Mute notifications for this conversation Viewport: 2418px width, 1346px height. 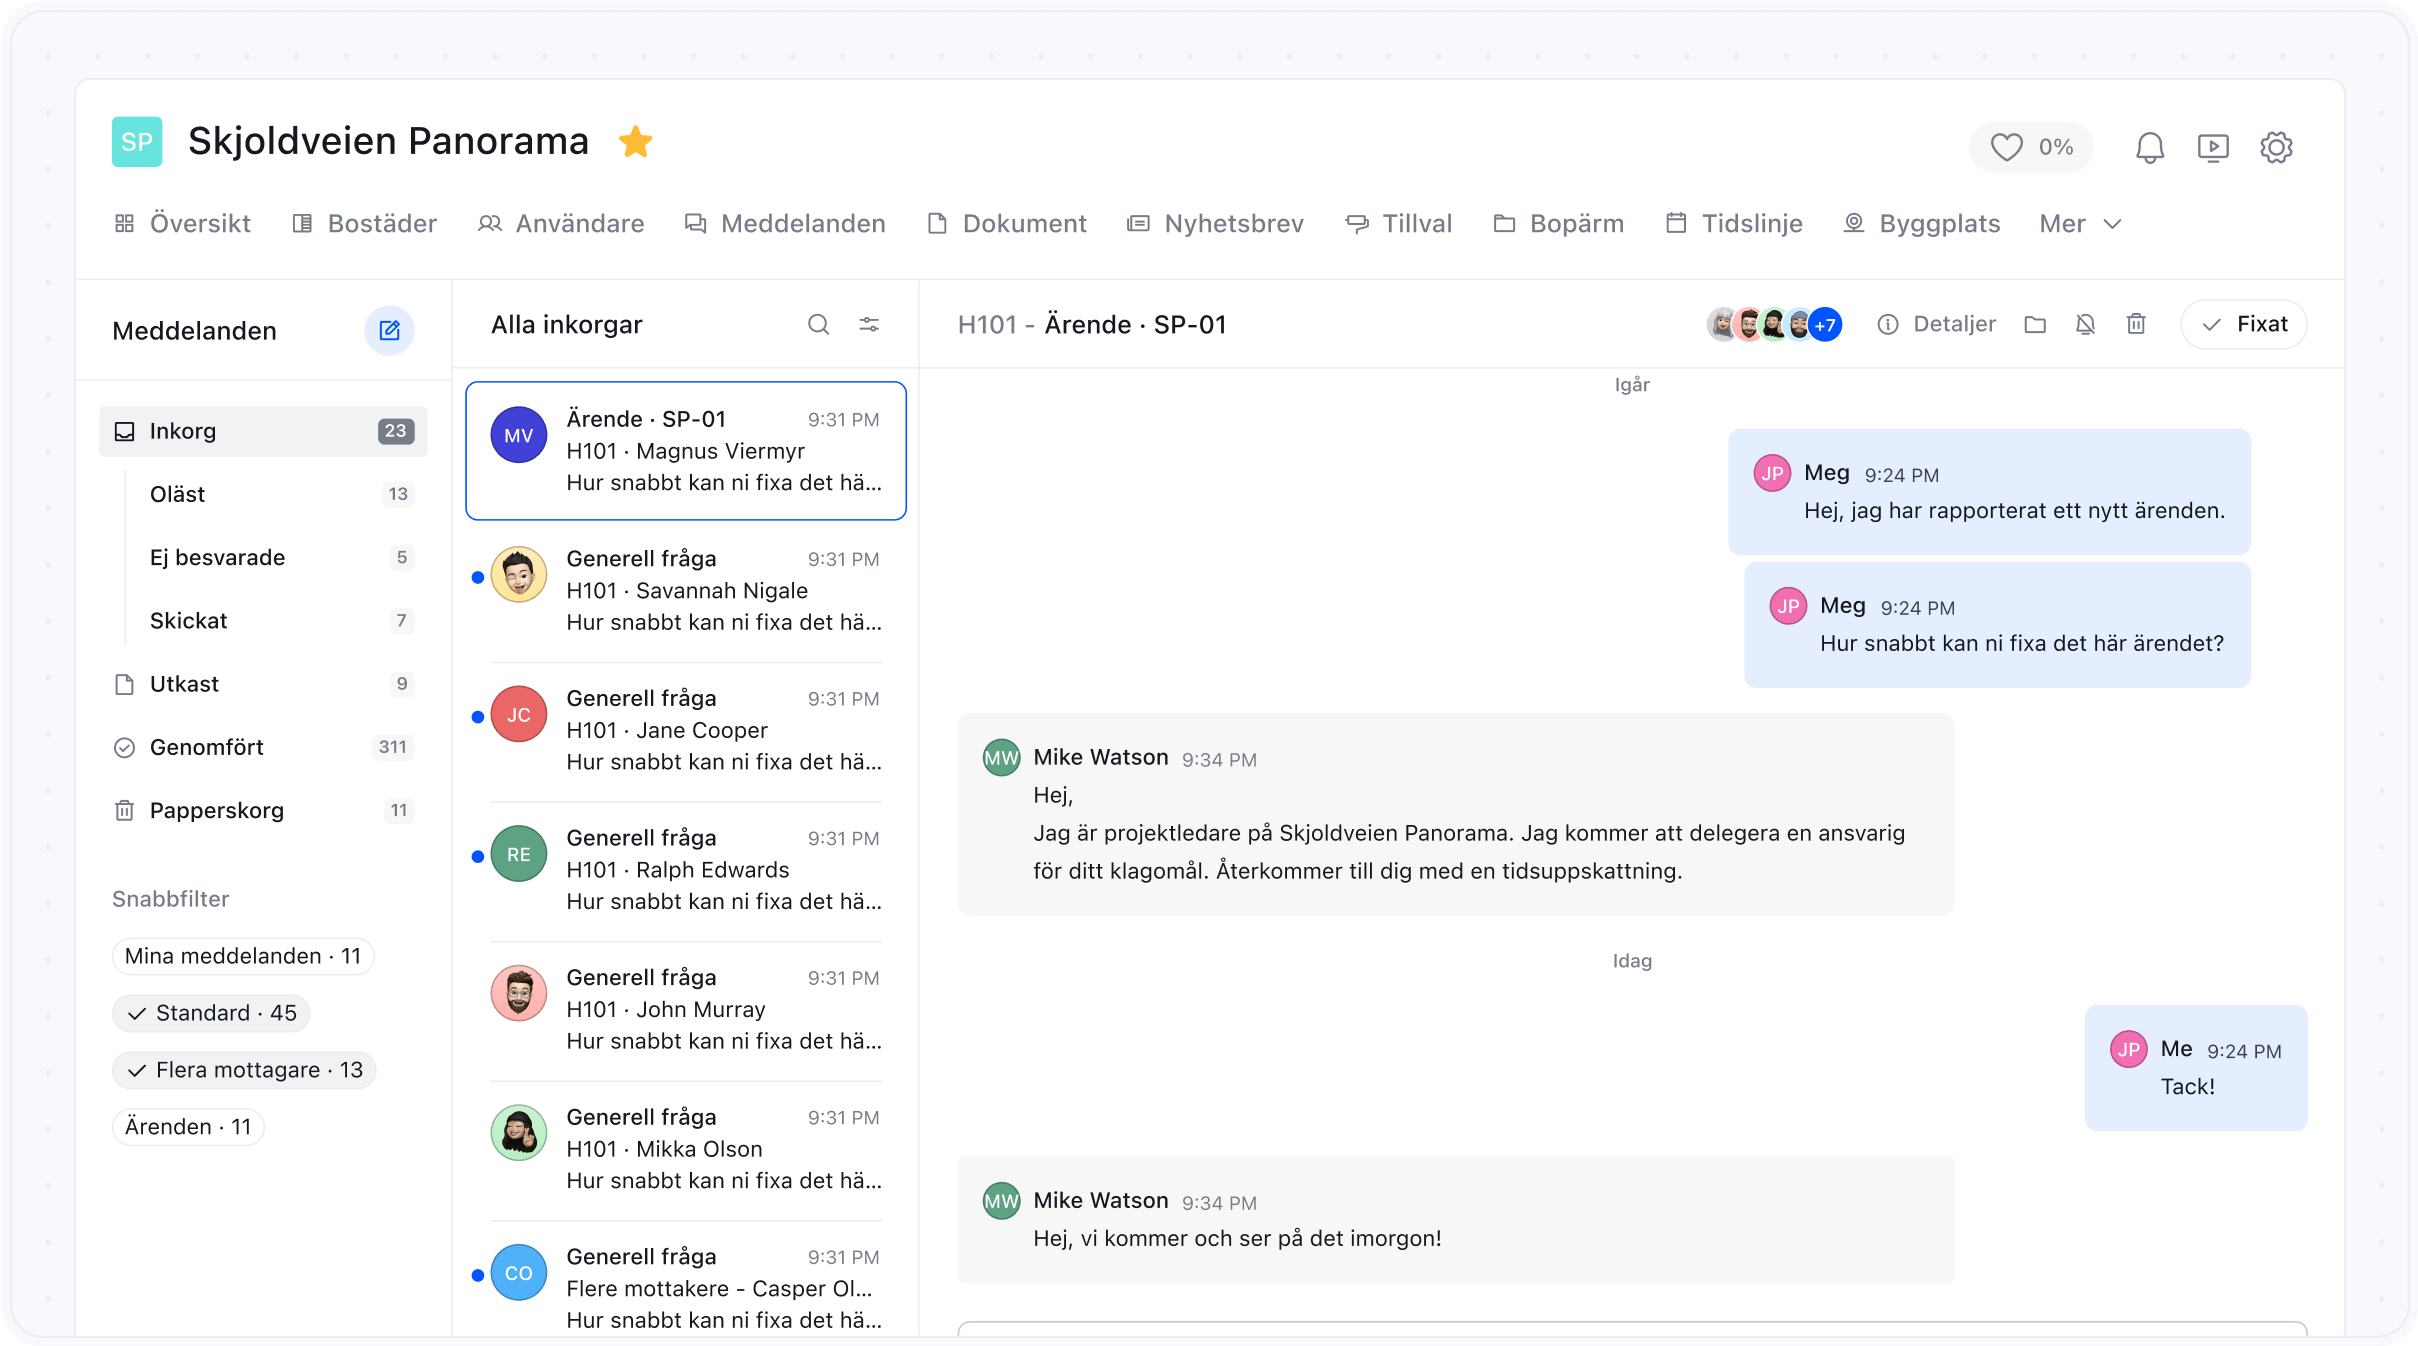2085,324
